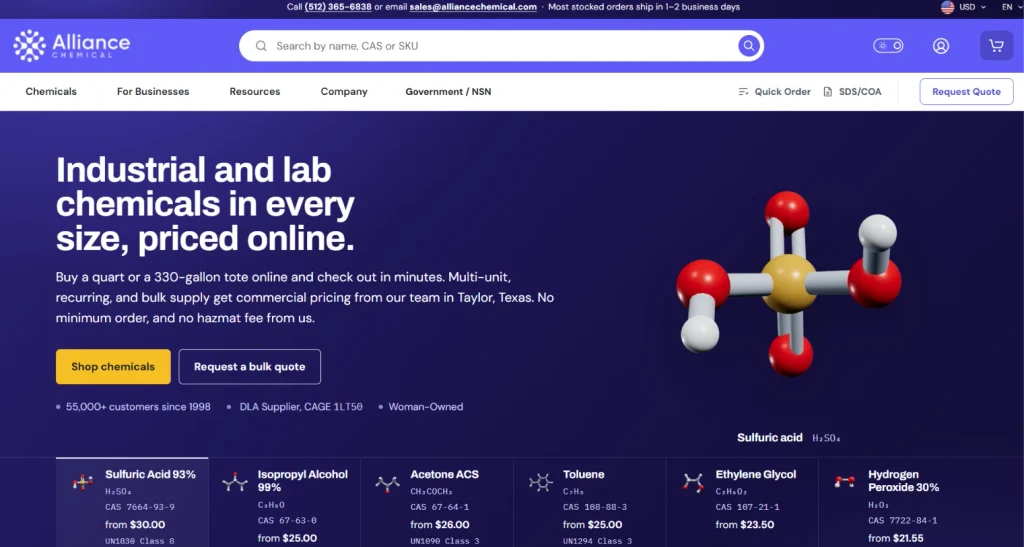Open the user account icon
This screenshot has height=547, width=1024.
point(940,46)
